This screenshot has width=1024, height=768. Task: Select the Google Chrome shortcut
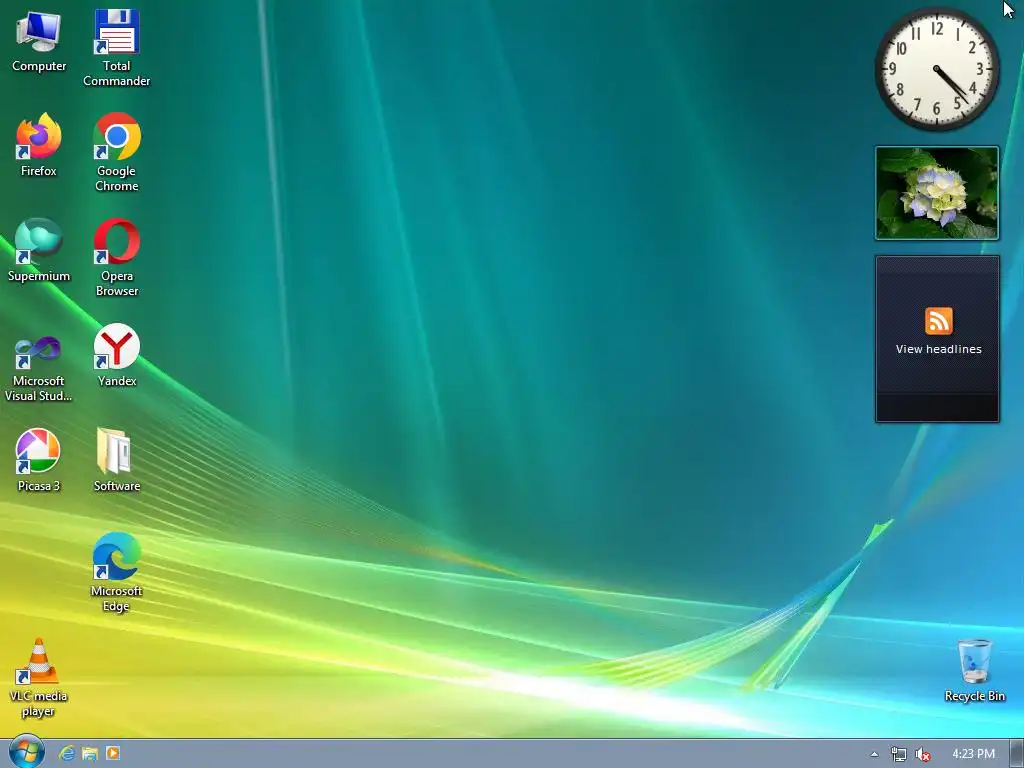[x=116, y=153]
